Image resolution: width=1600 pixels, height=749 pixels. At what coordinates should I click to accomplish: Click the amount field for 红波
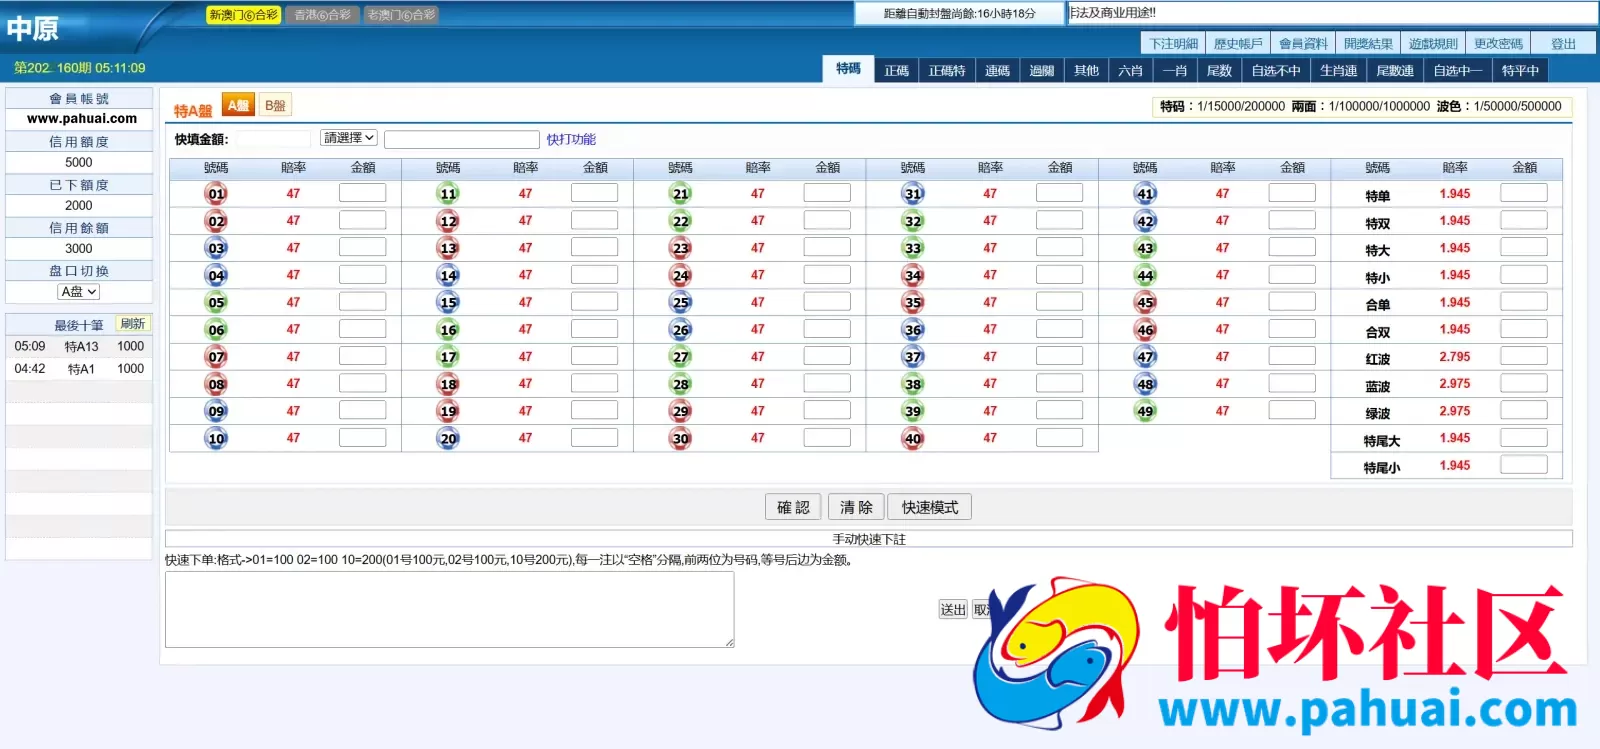tap(1524, 356)
